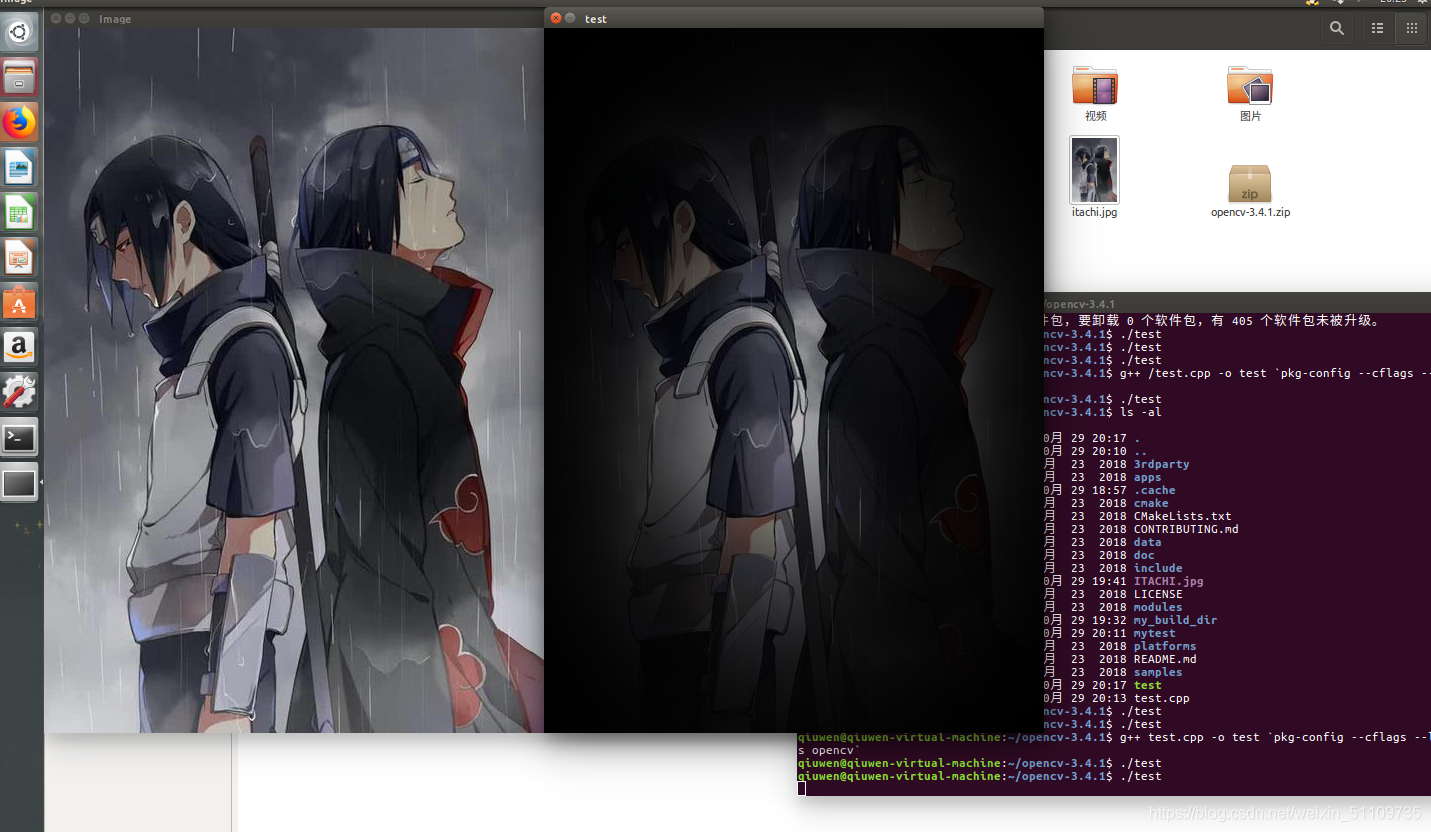Click 'my_build_dir' in terminal listing
This screenshot has width=1431, height=832.
click(x=1175, y=620)
